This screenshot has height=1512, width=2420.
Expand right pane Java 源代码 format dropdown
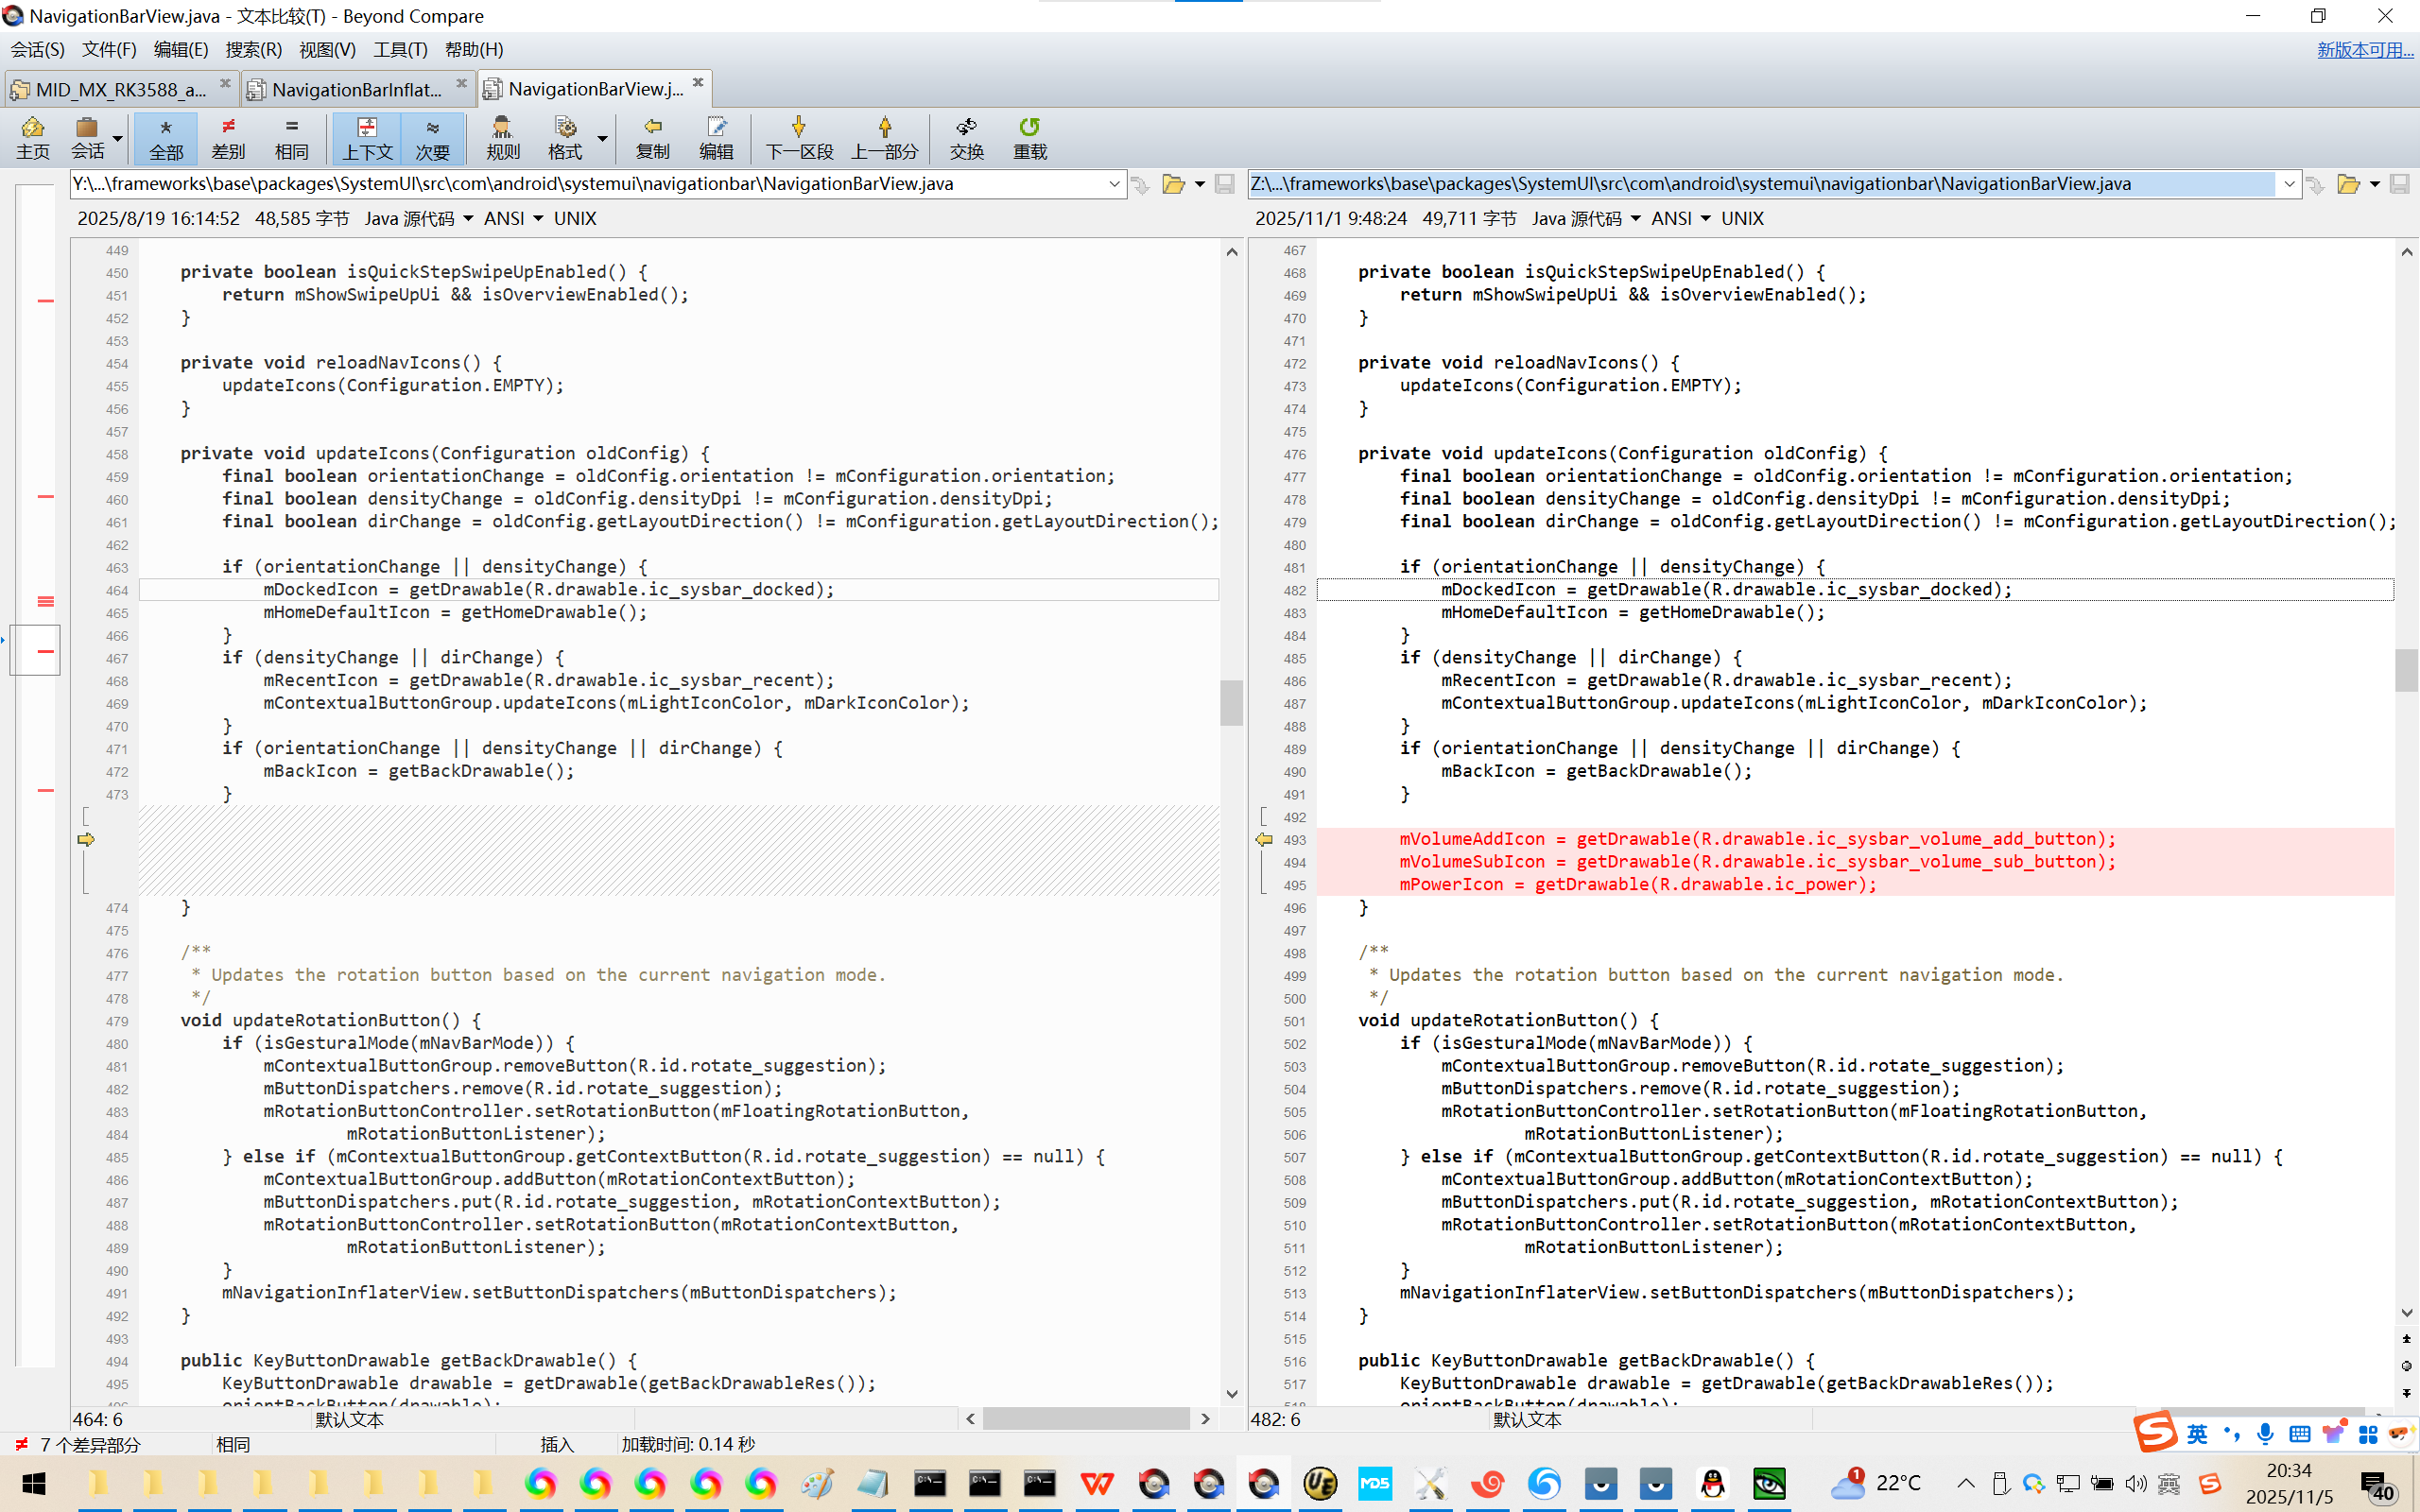pos(1586,218)
